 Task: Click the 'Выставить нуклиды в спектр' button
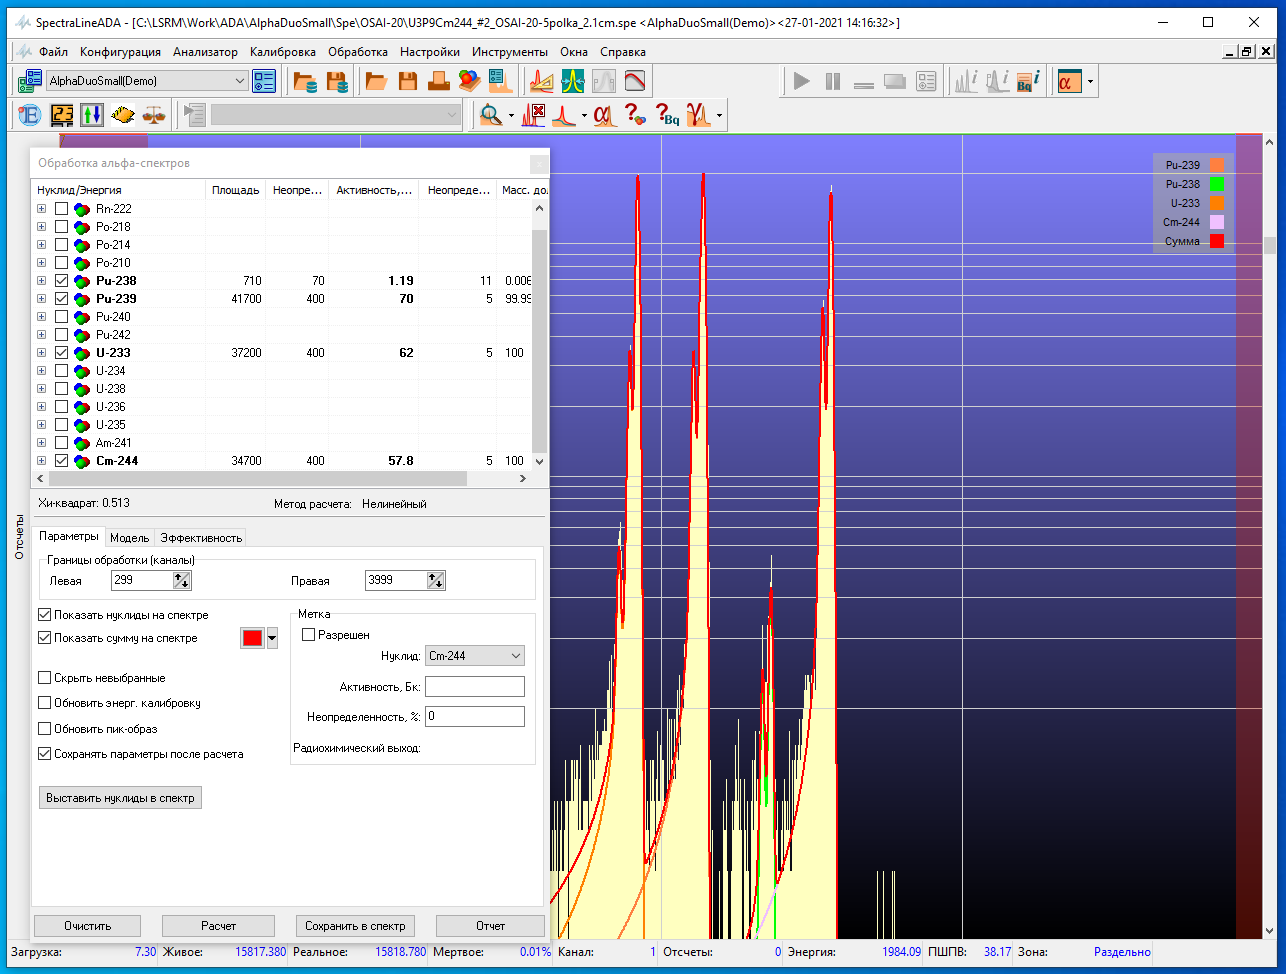(x=118, y=798)
